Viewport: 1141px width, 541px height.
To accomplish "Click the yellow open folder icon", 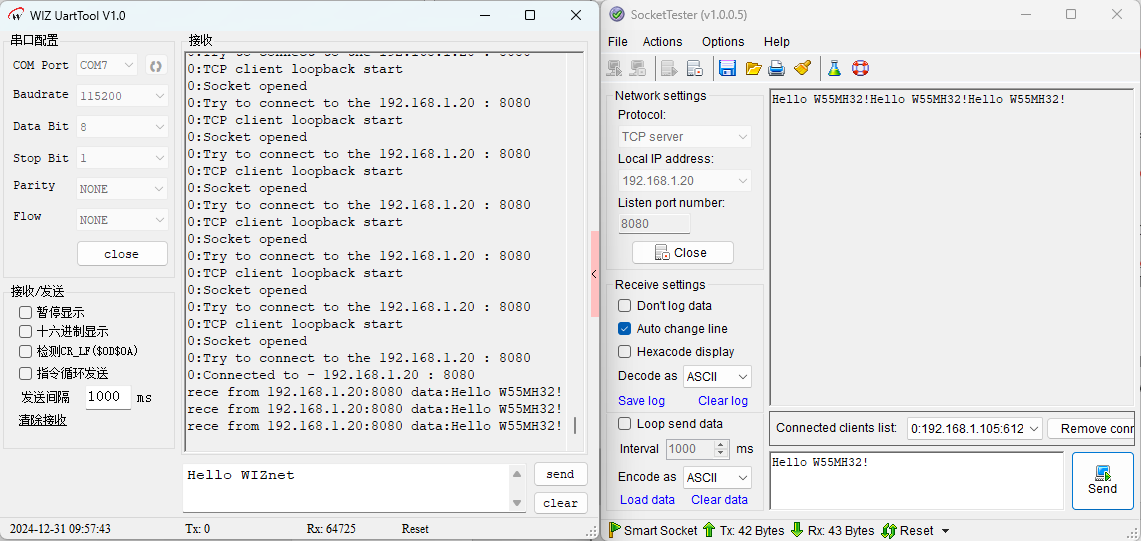I will [x=753, y=68].
